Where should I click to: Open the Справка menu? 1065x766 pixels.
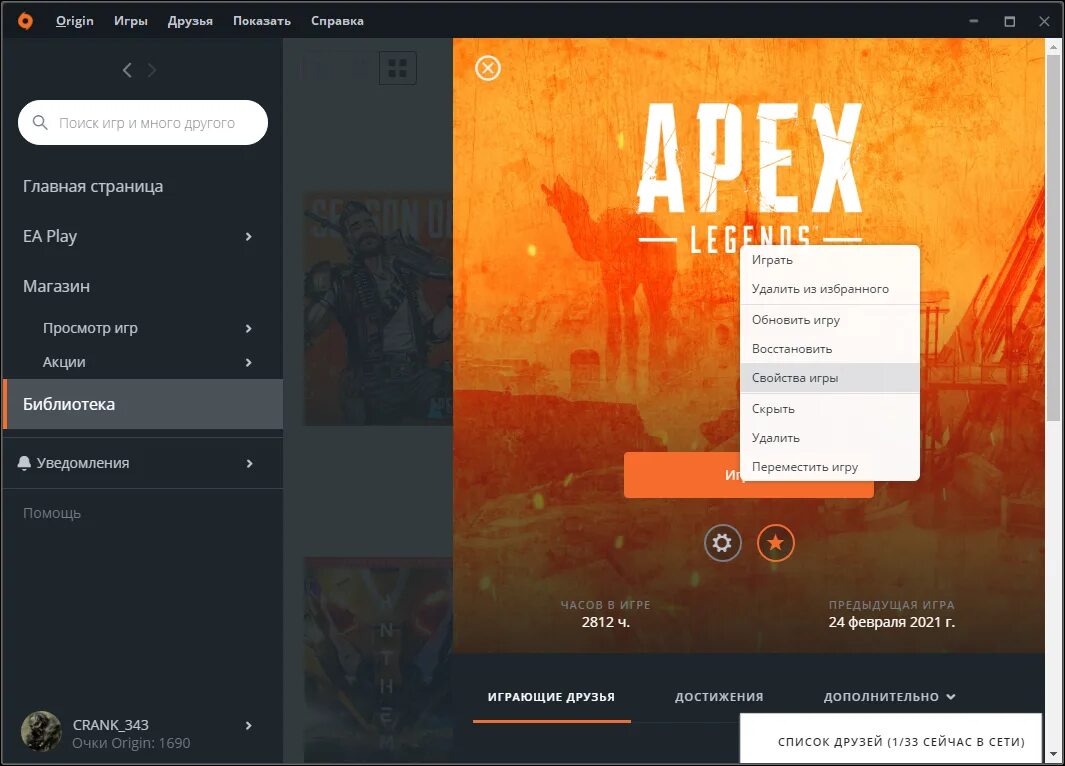(x=337, y=21)
